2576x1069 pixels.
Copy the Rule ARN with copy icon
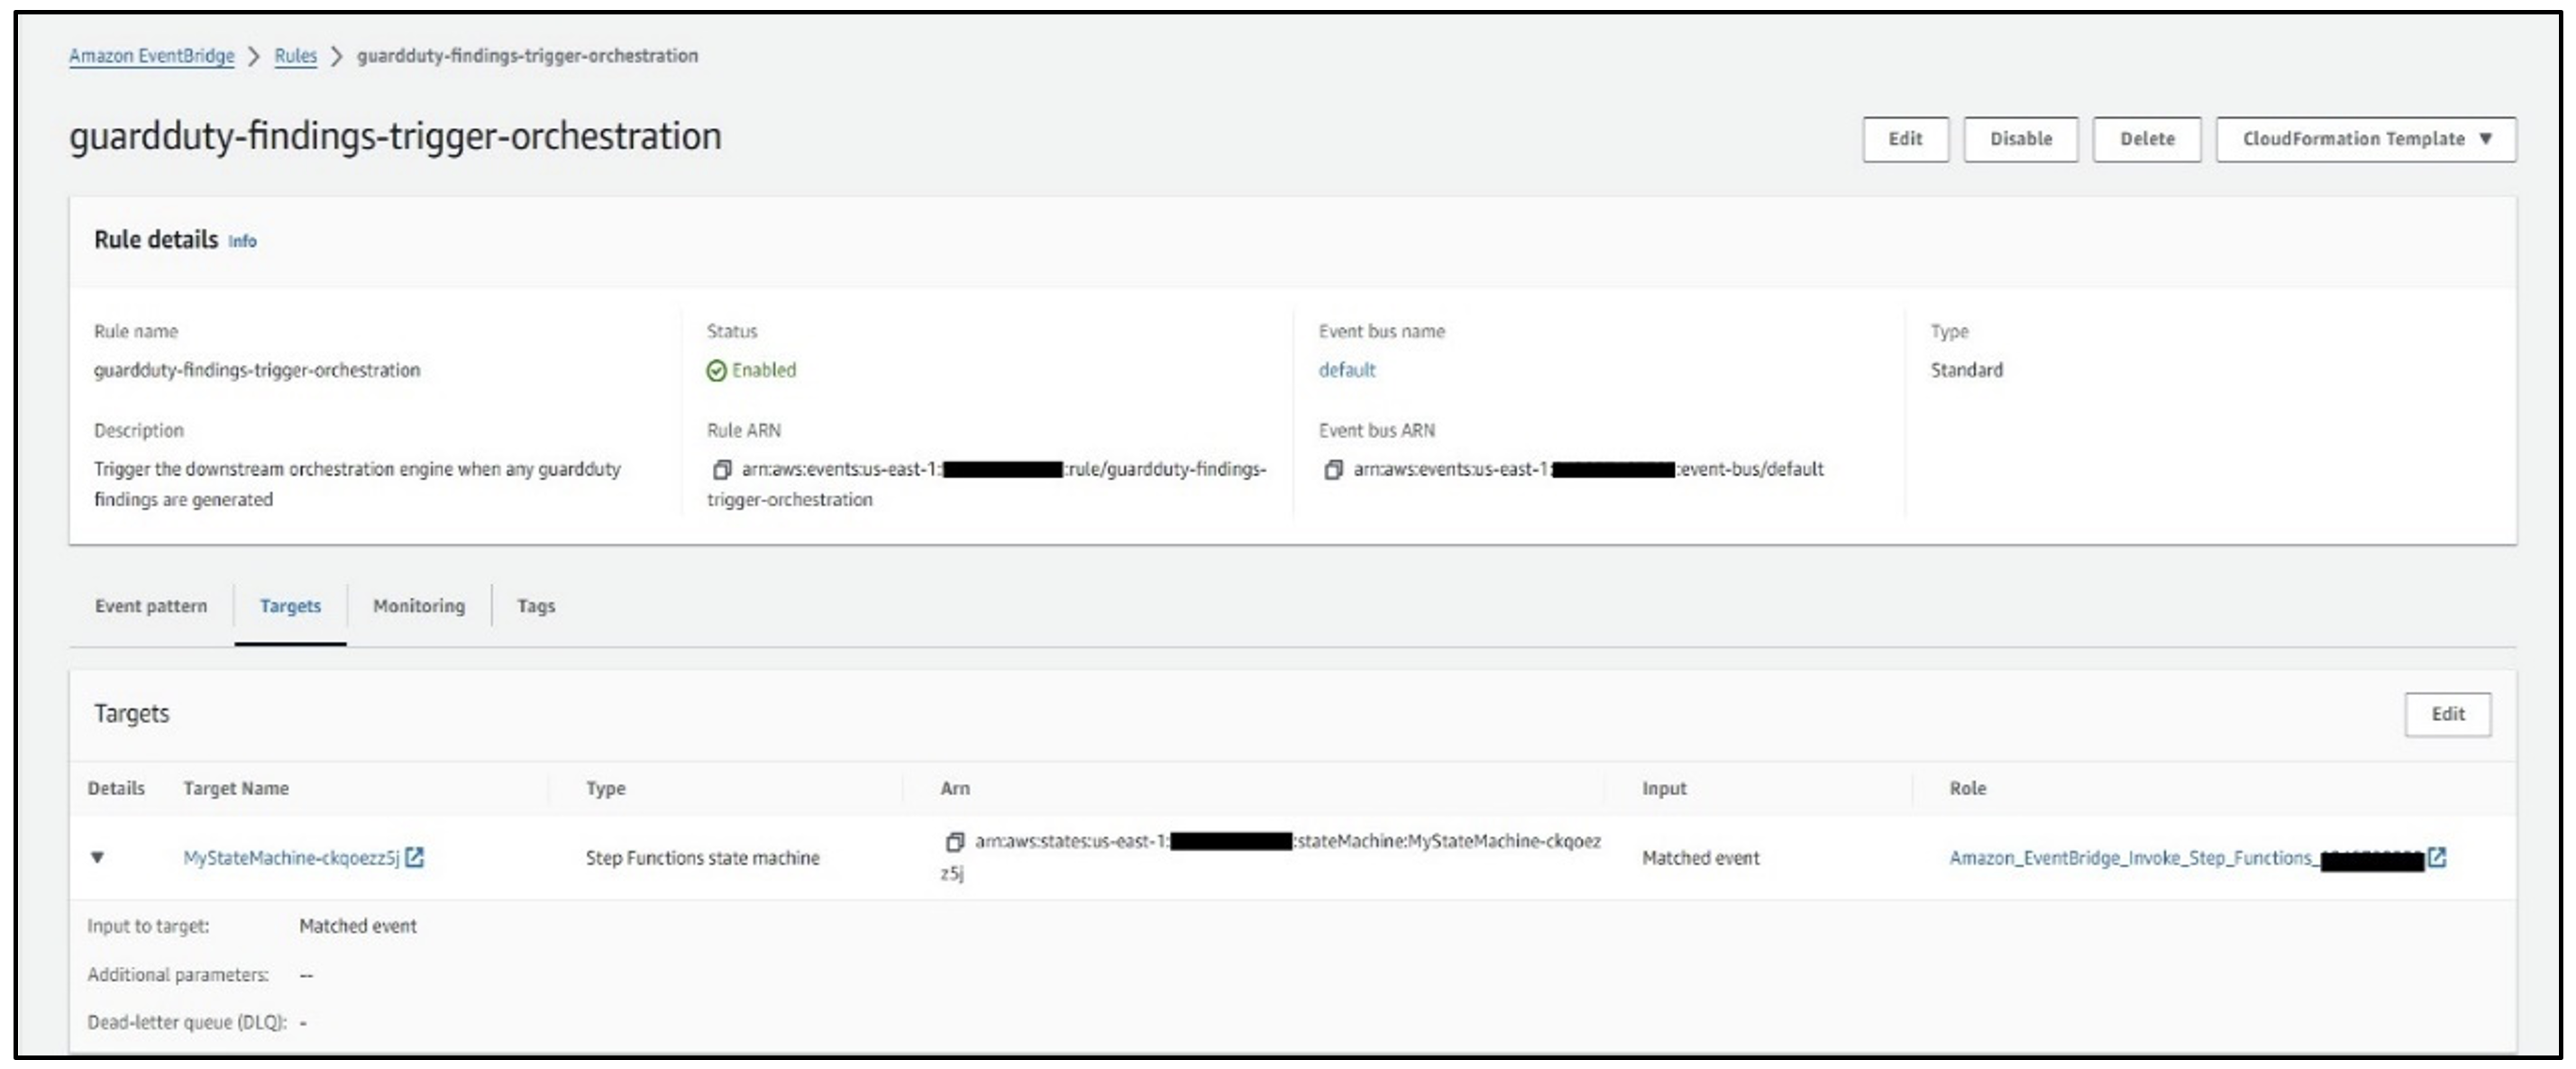[x=721, y=469]
